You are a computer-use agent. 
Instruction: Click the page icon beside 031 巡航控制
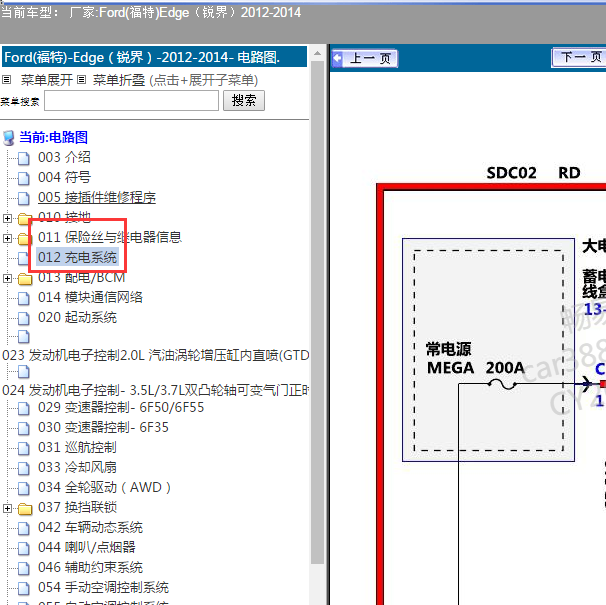pos(24,448)
